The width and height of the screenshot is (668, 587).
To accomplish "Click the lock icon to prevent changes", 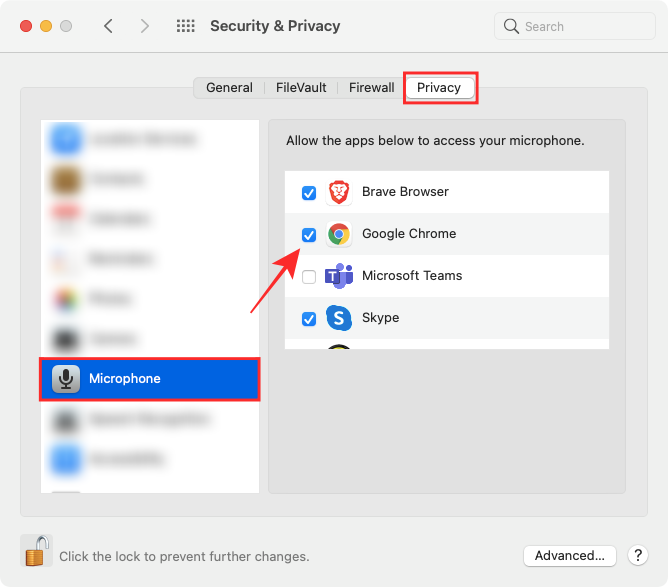I will pyautogui.click(x=36, y=551).
